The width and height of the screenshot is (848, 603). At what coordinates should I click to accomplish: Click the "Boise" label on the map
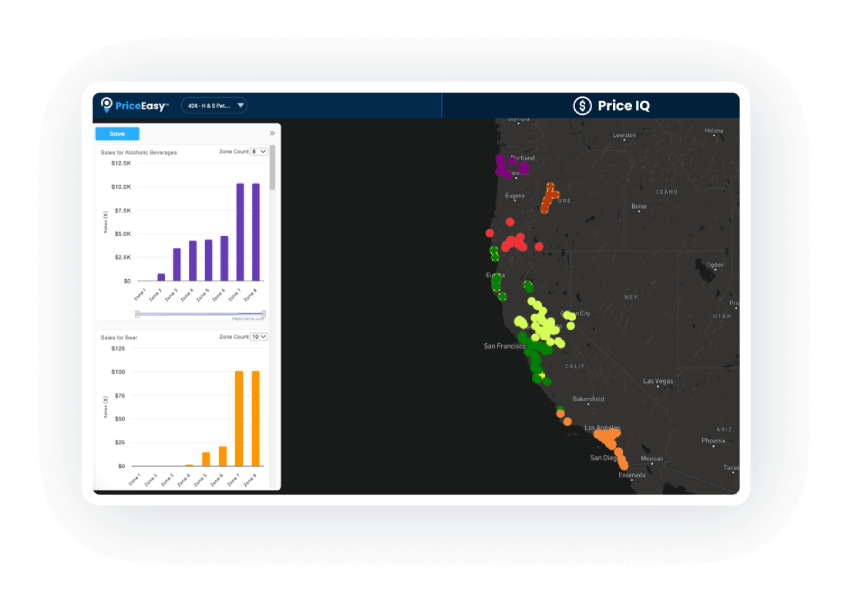(x=639, y=206)
